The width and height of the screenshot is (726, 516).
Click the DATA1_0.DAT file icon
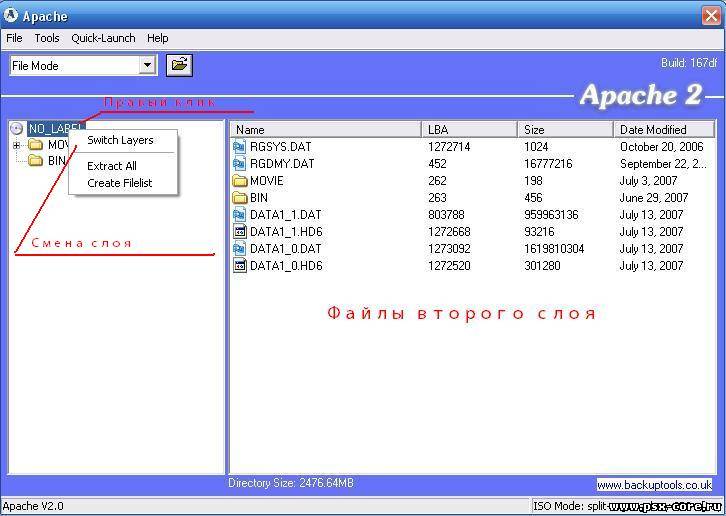239,249
